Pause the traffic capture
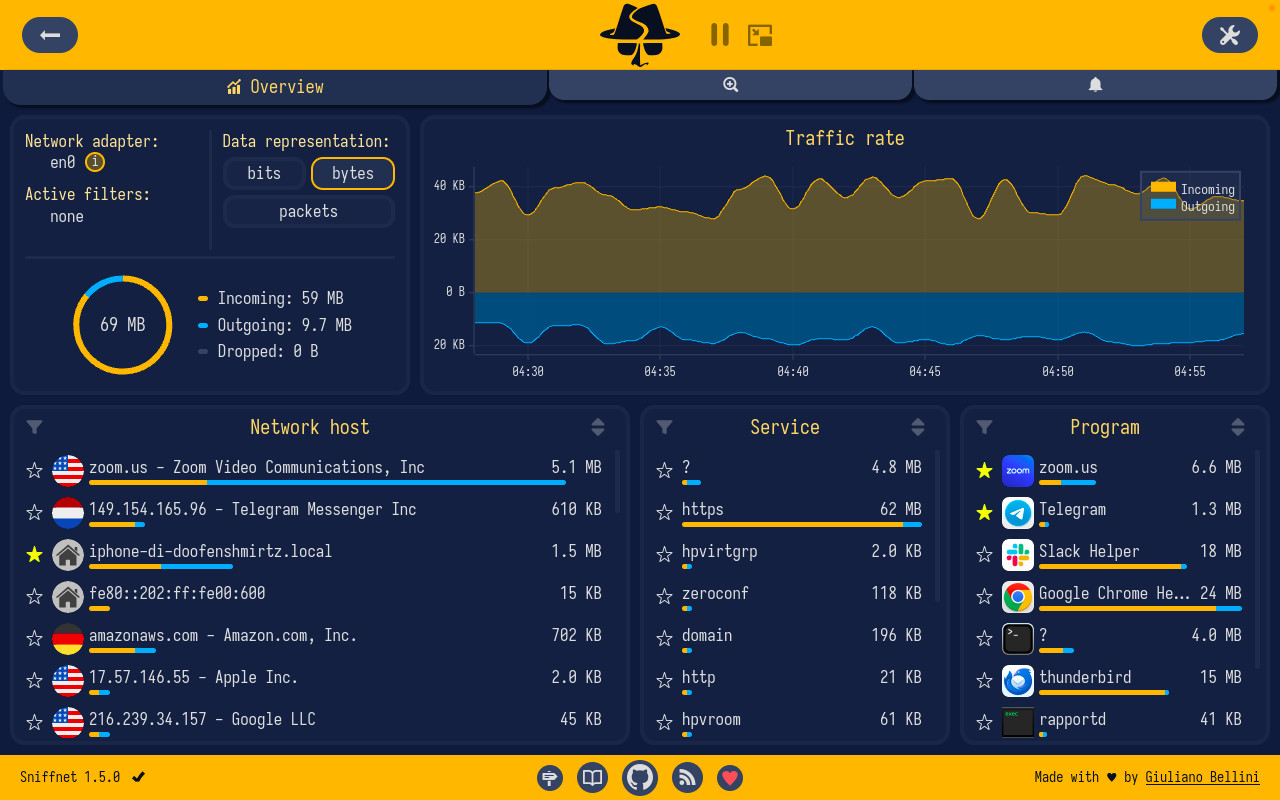This screenshot has height=800, width=1280. coord(719,35)
